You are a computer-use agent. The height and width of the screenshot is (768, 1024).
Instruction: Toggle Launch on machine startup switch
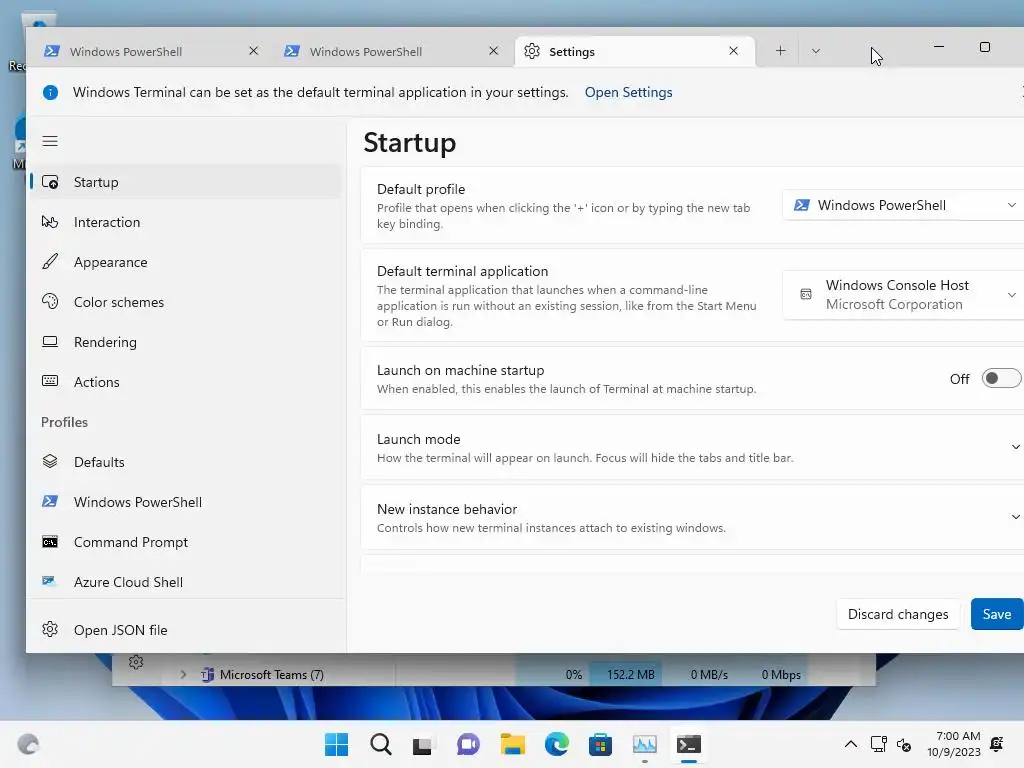click(x=1001, y=378)
